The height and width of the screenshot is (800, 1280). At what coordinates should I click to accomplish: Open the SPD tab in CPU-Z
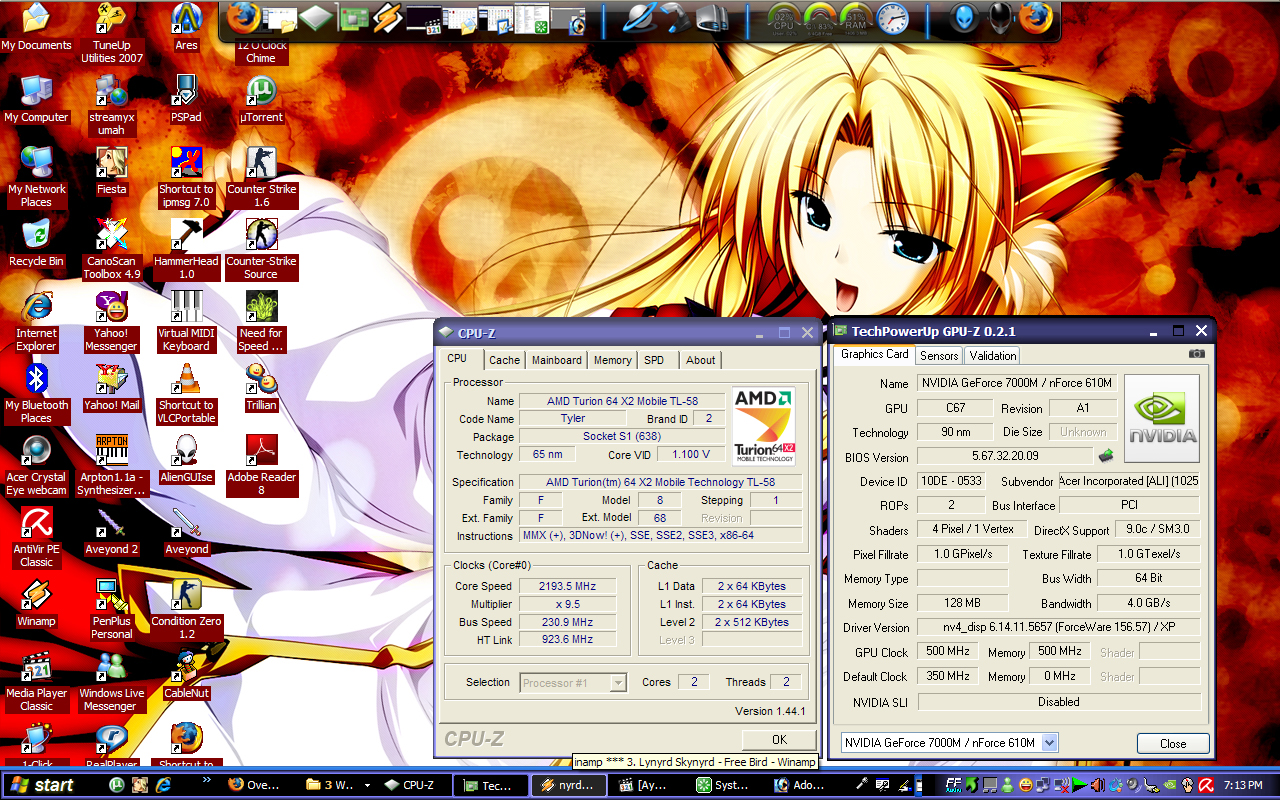tap(654, 360)
